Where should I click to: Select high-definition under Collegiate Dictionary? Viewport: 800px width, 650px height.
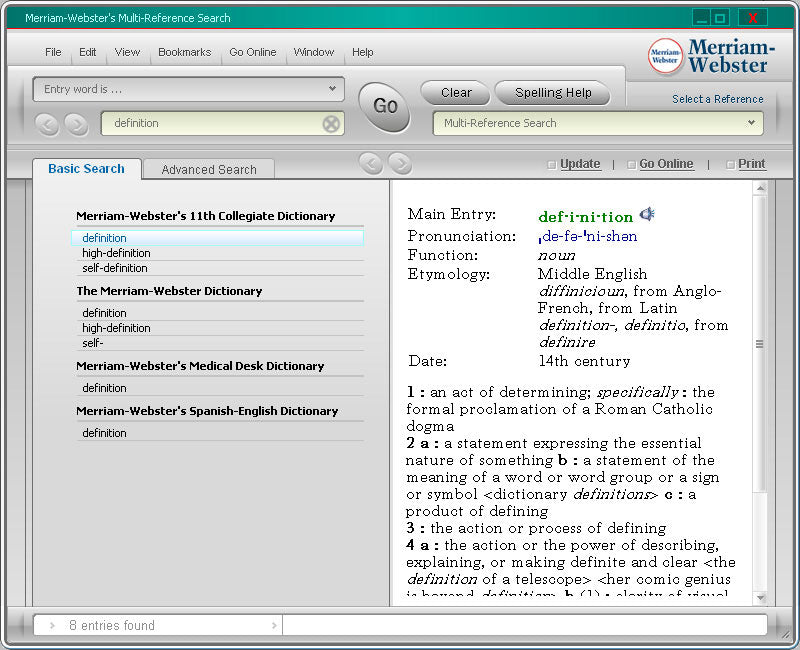click(x=116, y=253)
